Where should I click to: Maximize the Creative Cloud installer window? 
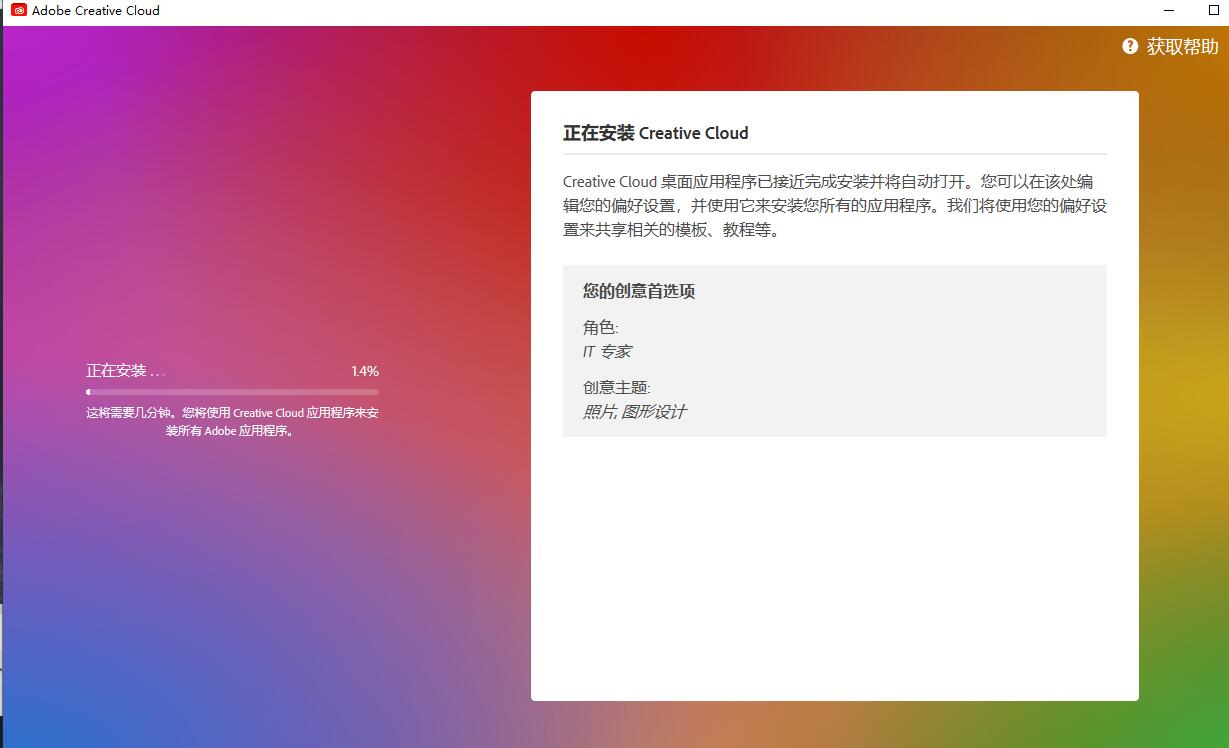(1214, 10)
